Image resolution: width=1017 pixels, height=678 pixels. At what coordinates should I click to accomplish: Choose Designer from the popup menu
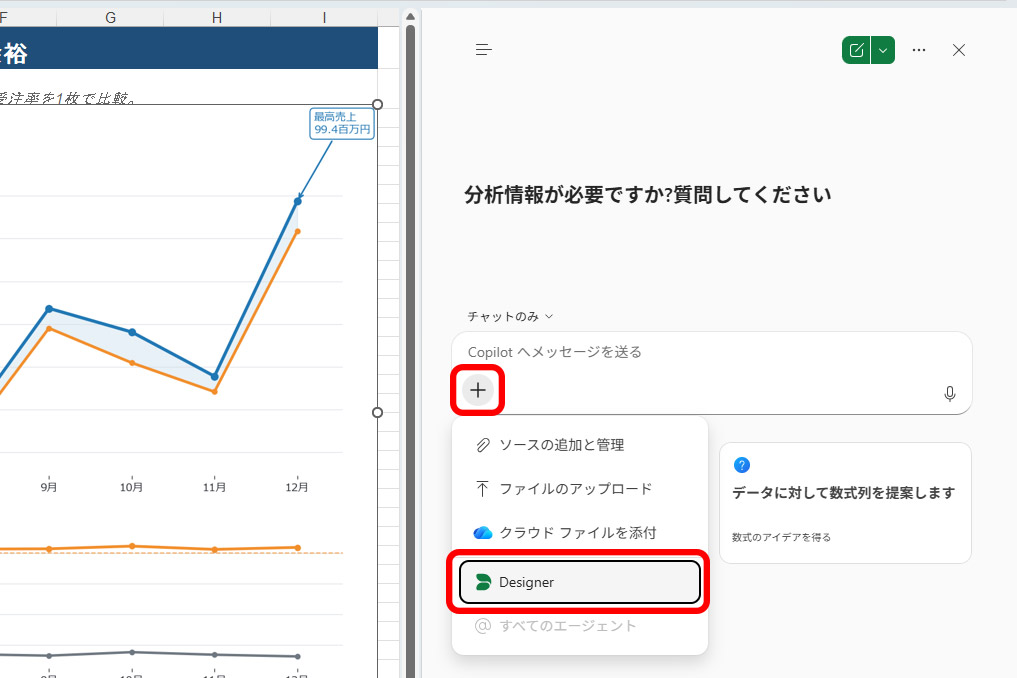pyautogui.click(x=580, y=582)
